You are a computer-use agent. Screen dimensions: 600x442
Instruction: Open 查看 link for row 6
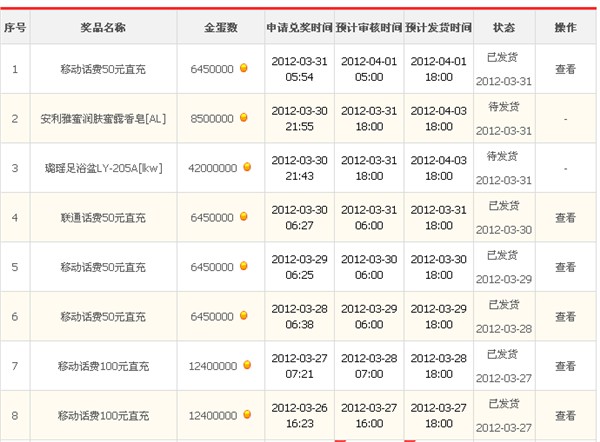coord(565,317)
